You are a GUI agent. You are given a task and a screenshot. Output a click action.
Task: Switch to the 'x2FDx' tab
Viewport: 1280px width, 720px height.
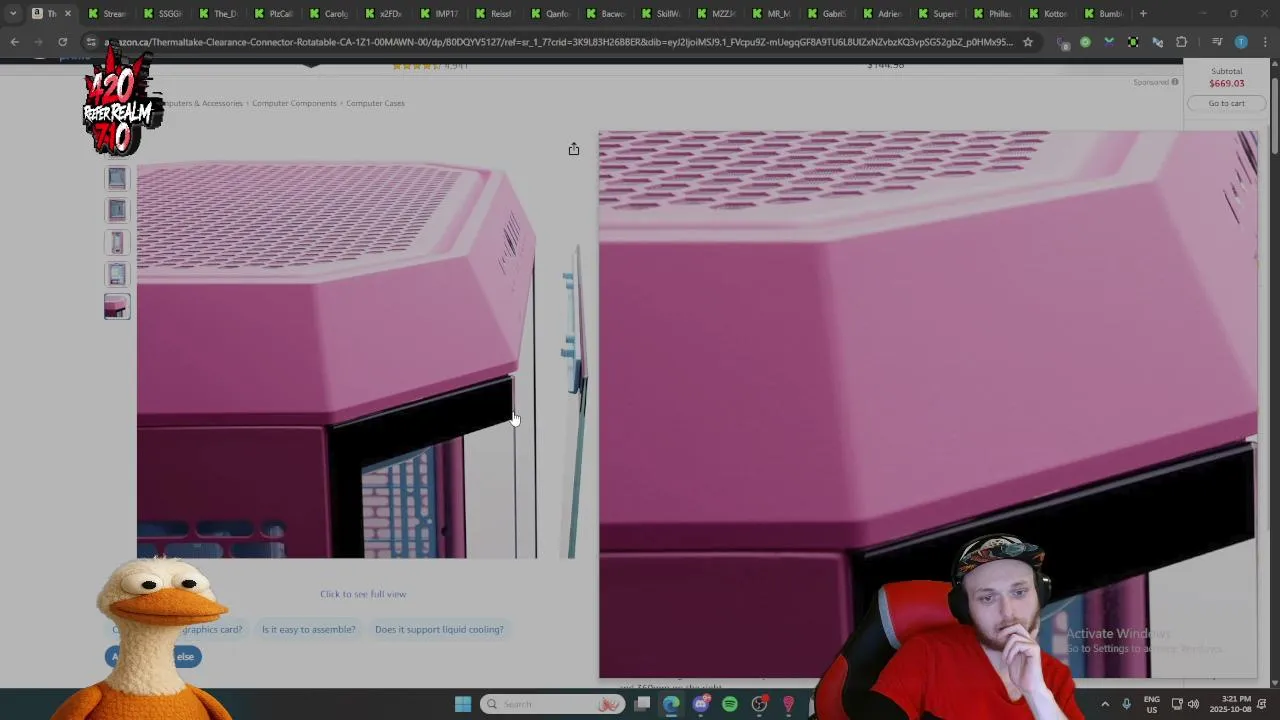click(x=383, y=14)
